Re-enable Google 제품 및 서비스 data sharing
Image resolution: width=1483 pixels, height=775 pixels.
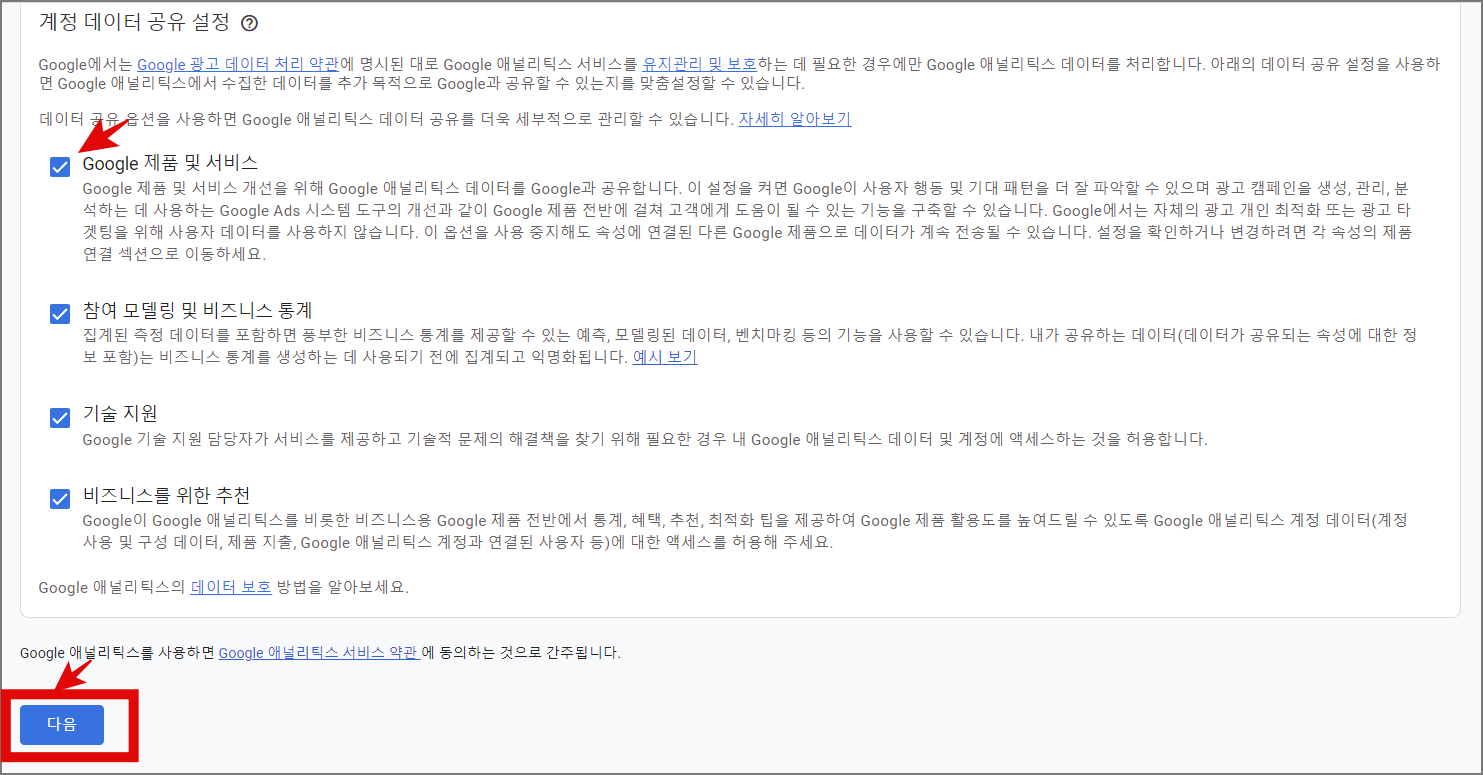[60, 165]
